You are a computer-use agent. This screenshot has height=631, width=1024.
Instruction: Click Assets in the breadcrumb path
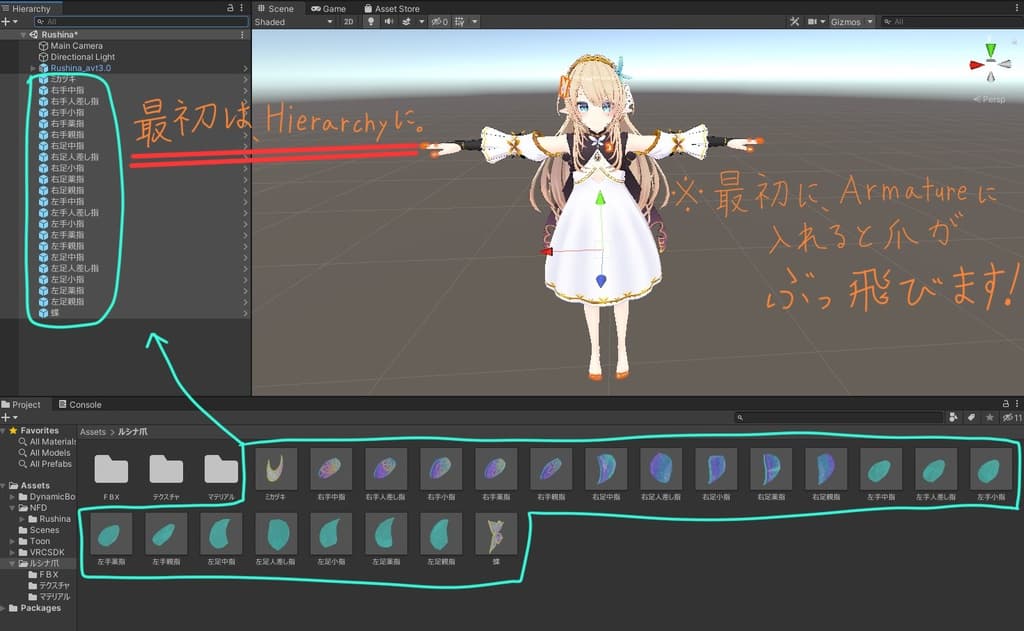(x=92, y=431)
